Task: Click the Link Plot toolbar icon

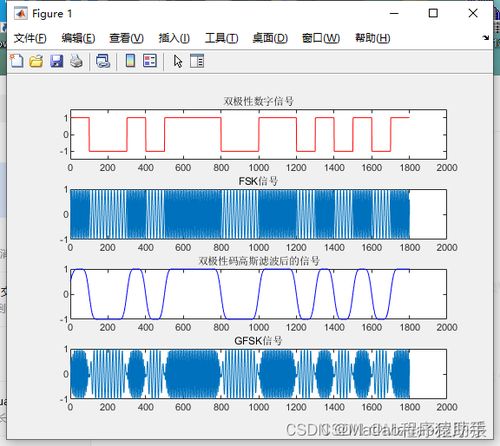Action: [103, 61]
